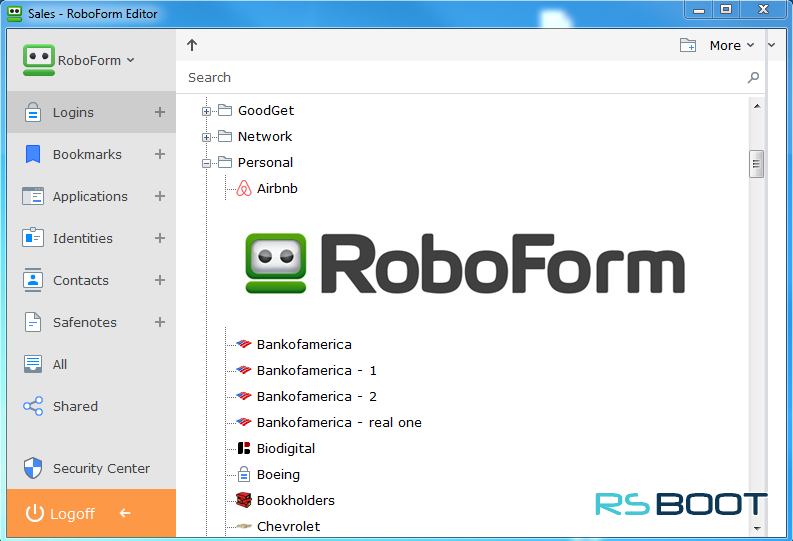This screenshot has width=793, height=541.
Task: Open the Boeing login
Action: click(x=278, y=475)
